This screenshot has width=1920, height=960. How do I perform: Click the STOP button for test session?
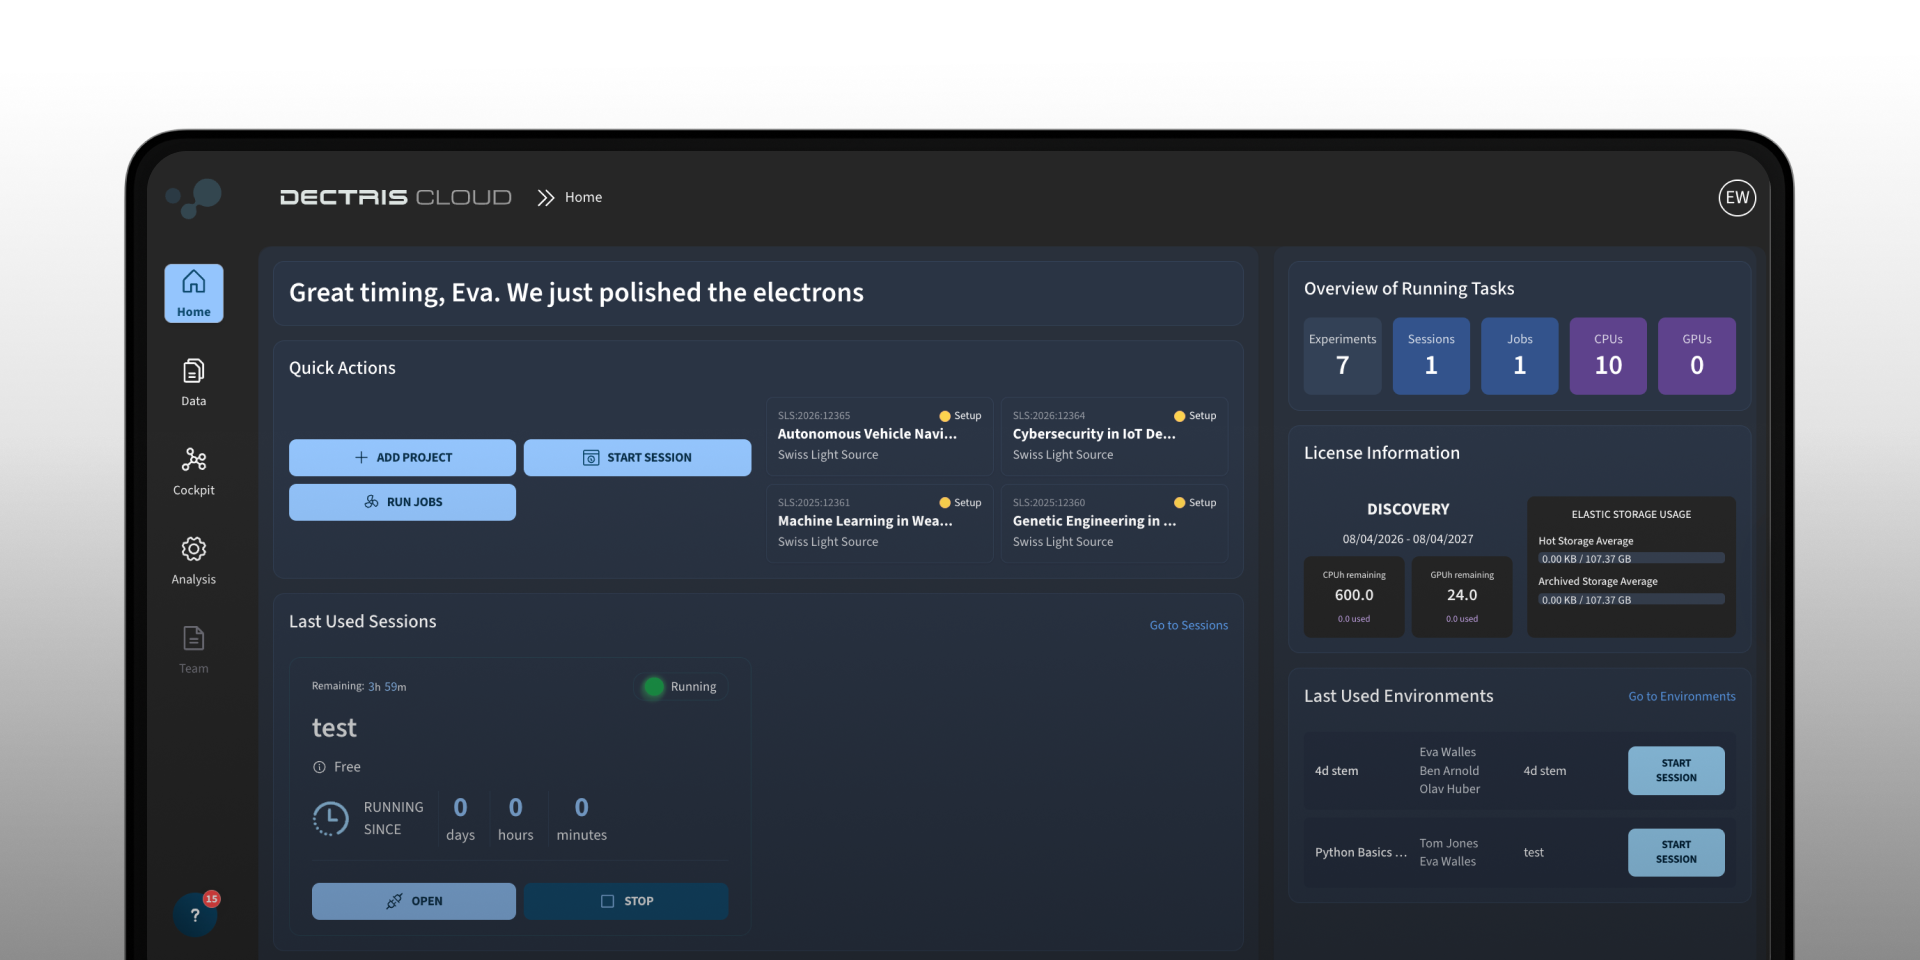626,901
